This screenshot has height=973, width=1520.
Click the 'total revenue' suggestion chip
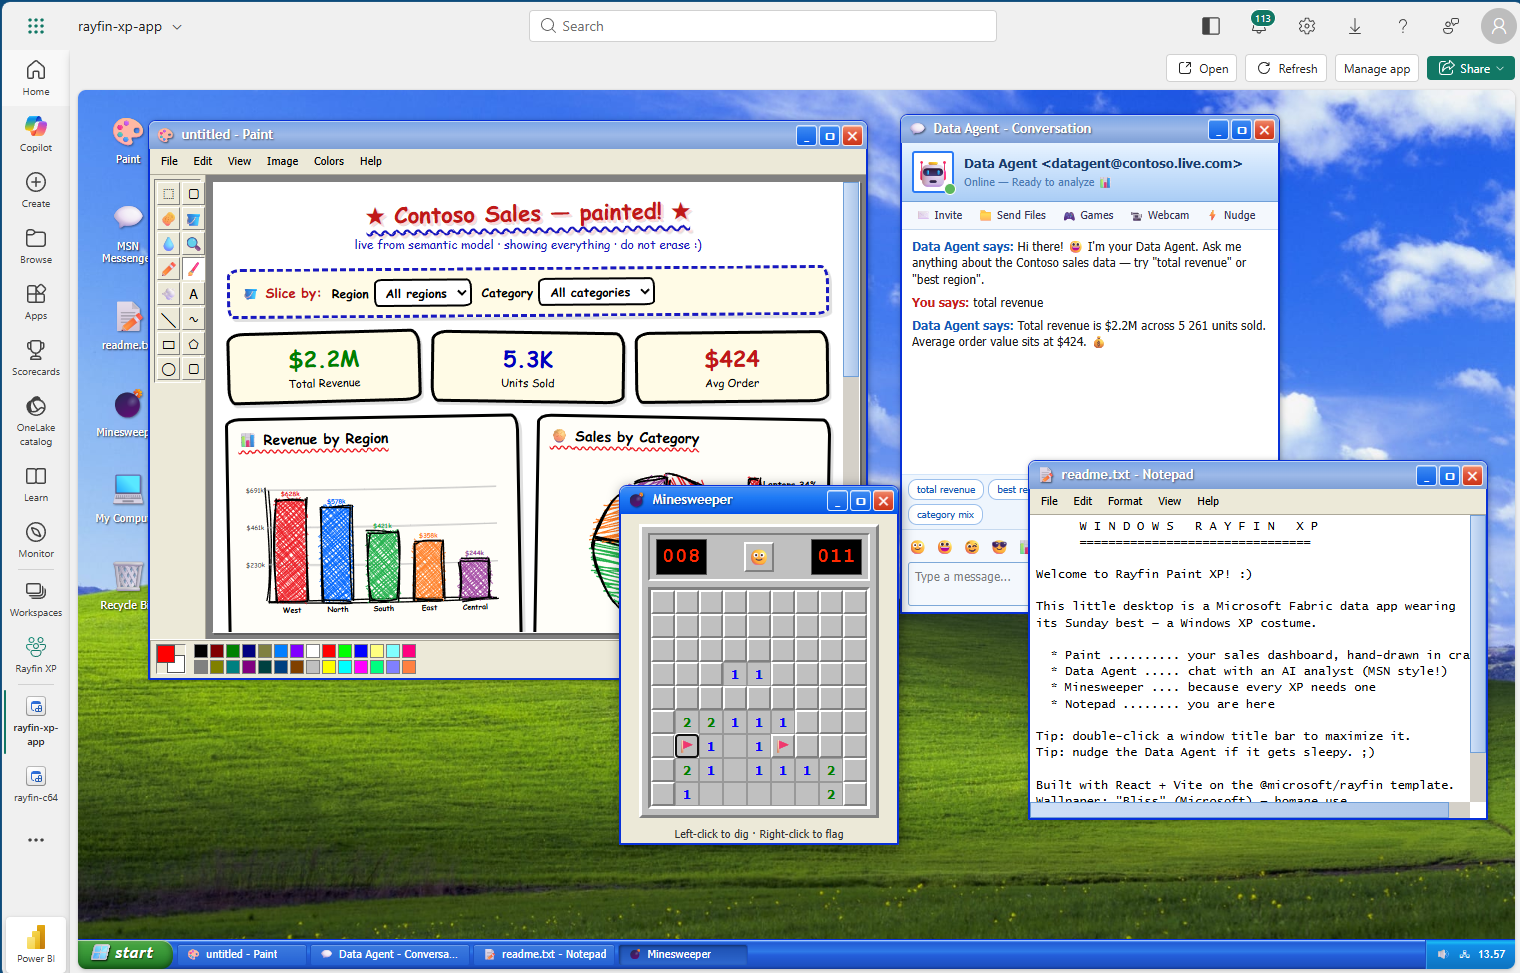945,489
